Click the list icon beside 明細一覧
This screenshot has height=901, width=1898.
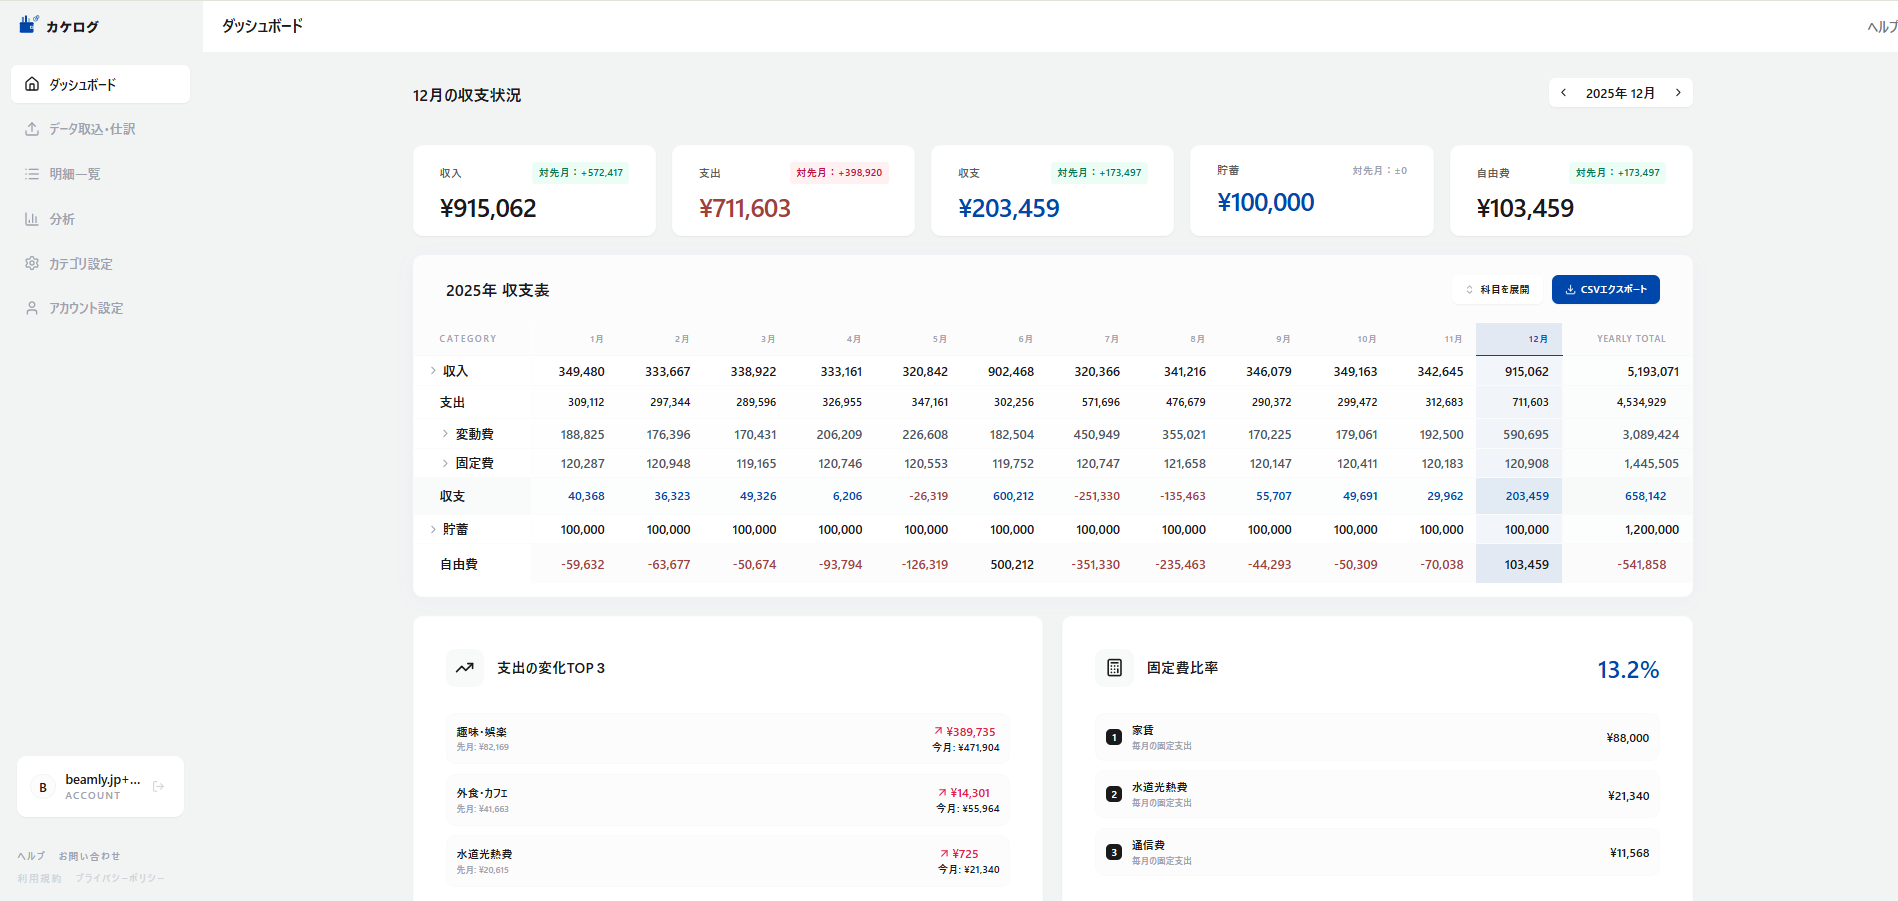[x=32, y=174]
